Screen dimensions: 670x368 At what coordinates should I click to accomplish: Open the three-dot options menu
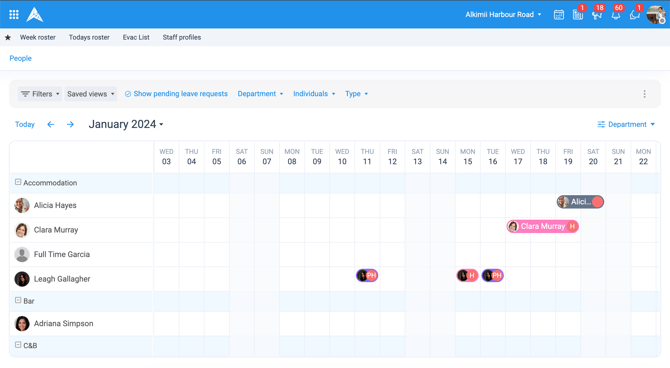coord(644,94)
